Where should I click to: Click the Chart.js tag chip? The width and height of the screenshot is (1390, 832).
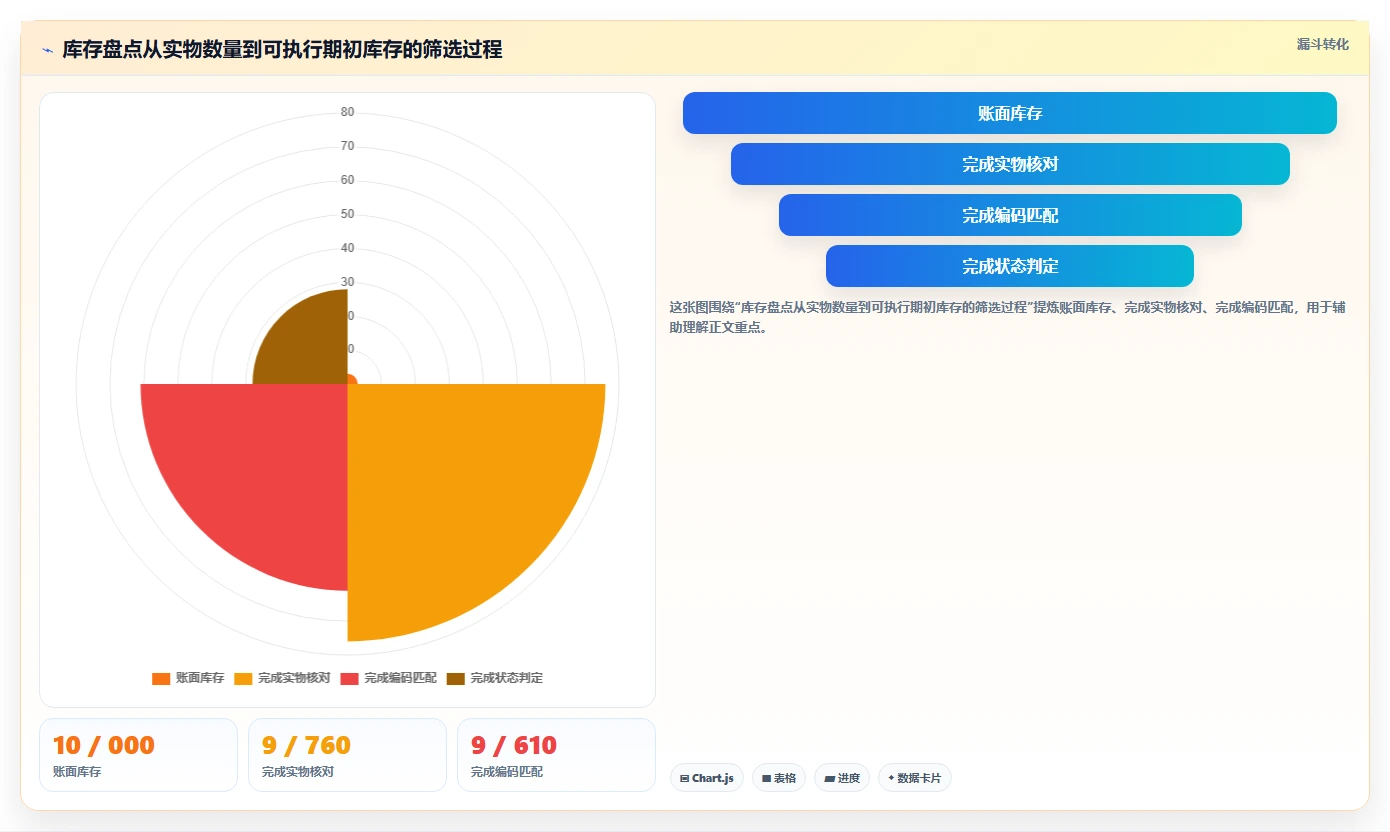tap(707, 778)
